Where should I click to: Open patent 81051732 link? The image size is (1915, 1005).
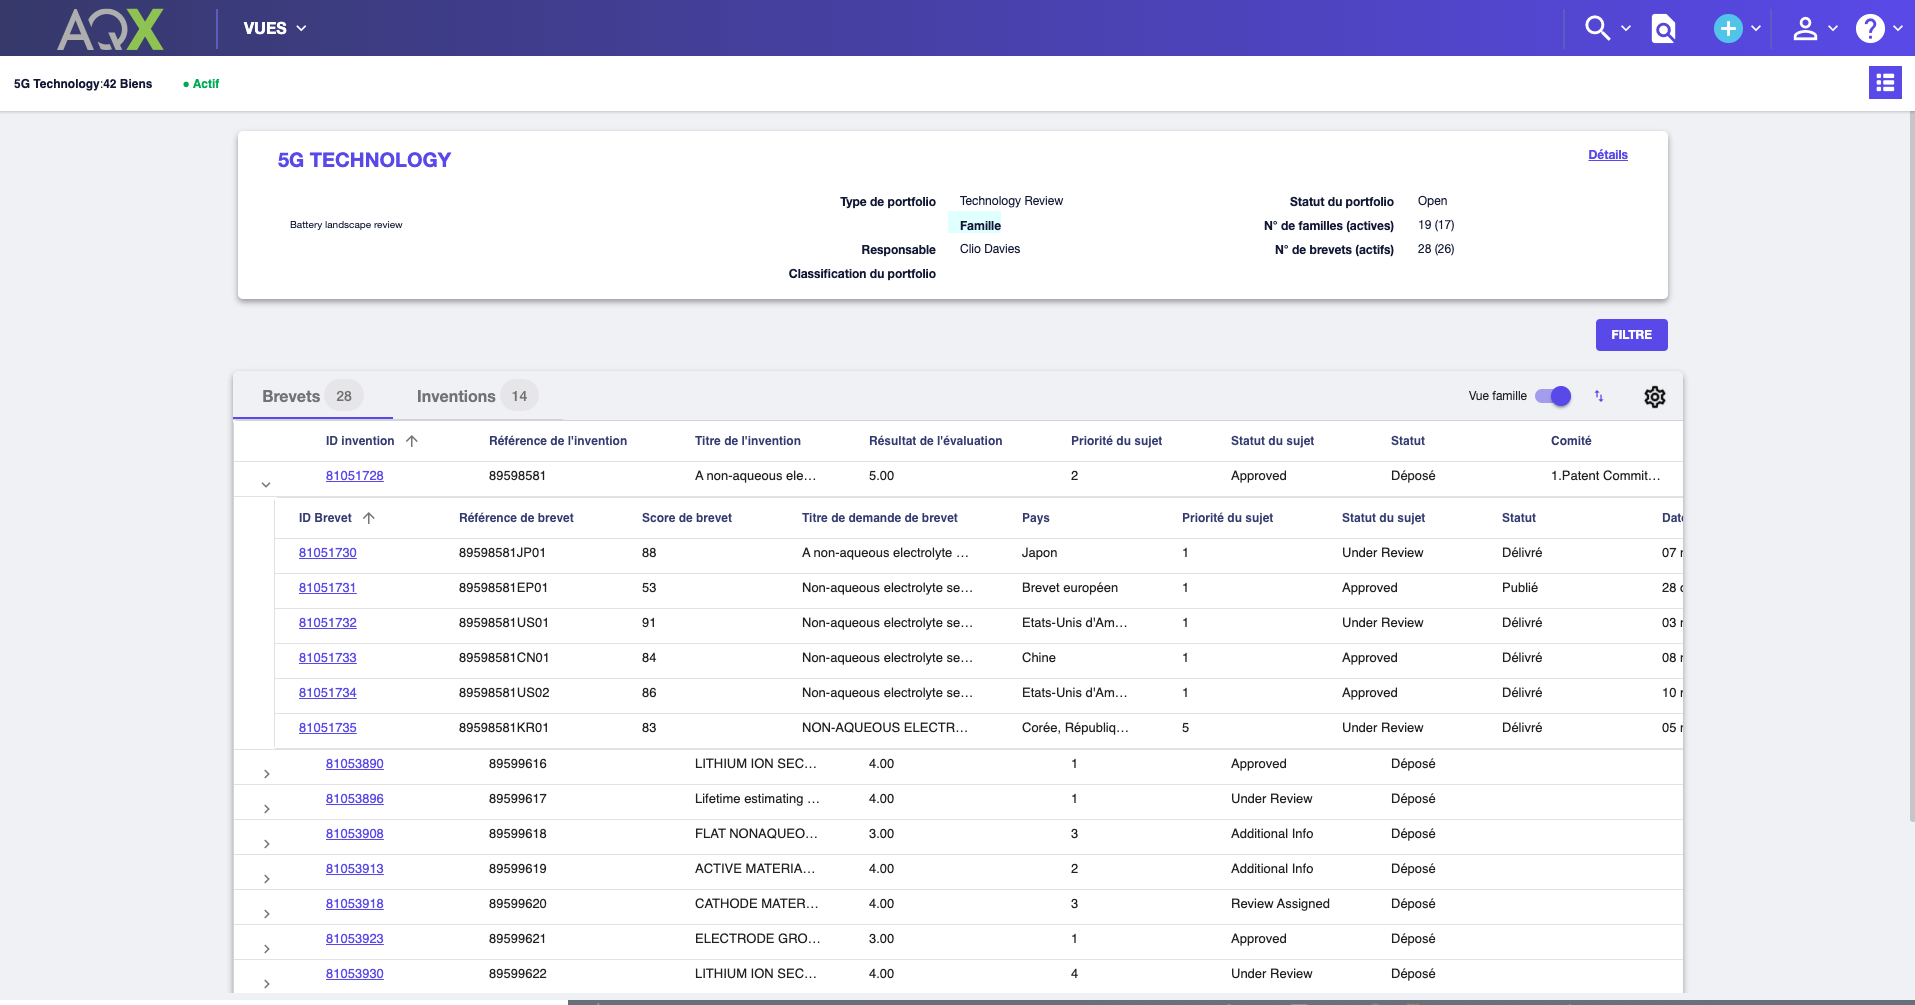pyautogui.click(x=328, y=623)
